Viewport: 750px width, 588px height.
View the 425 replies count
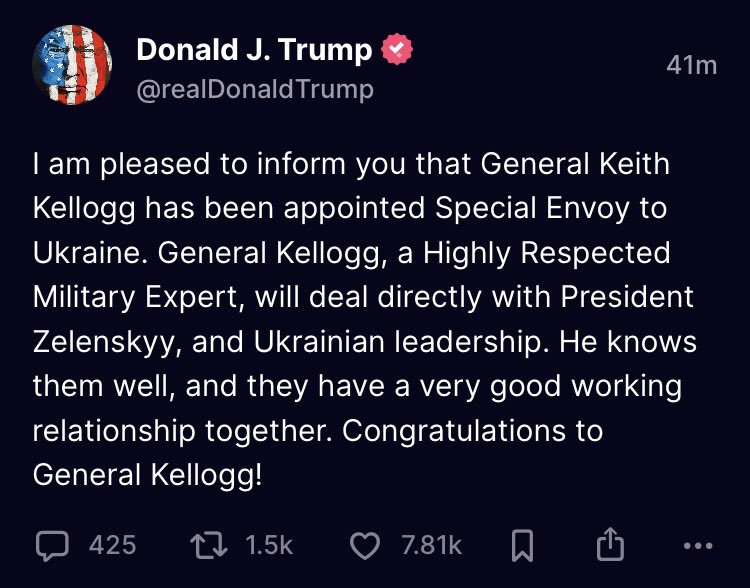112,545
